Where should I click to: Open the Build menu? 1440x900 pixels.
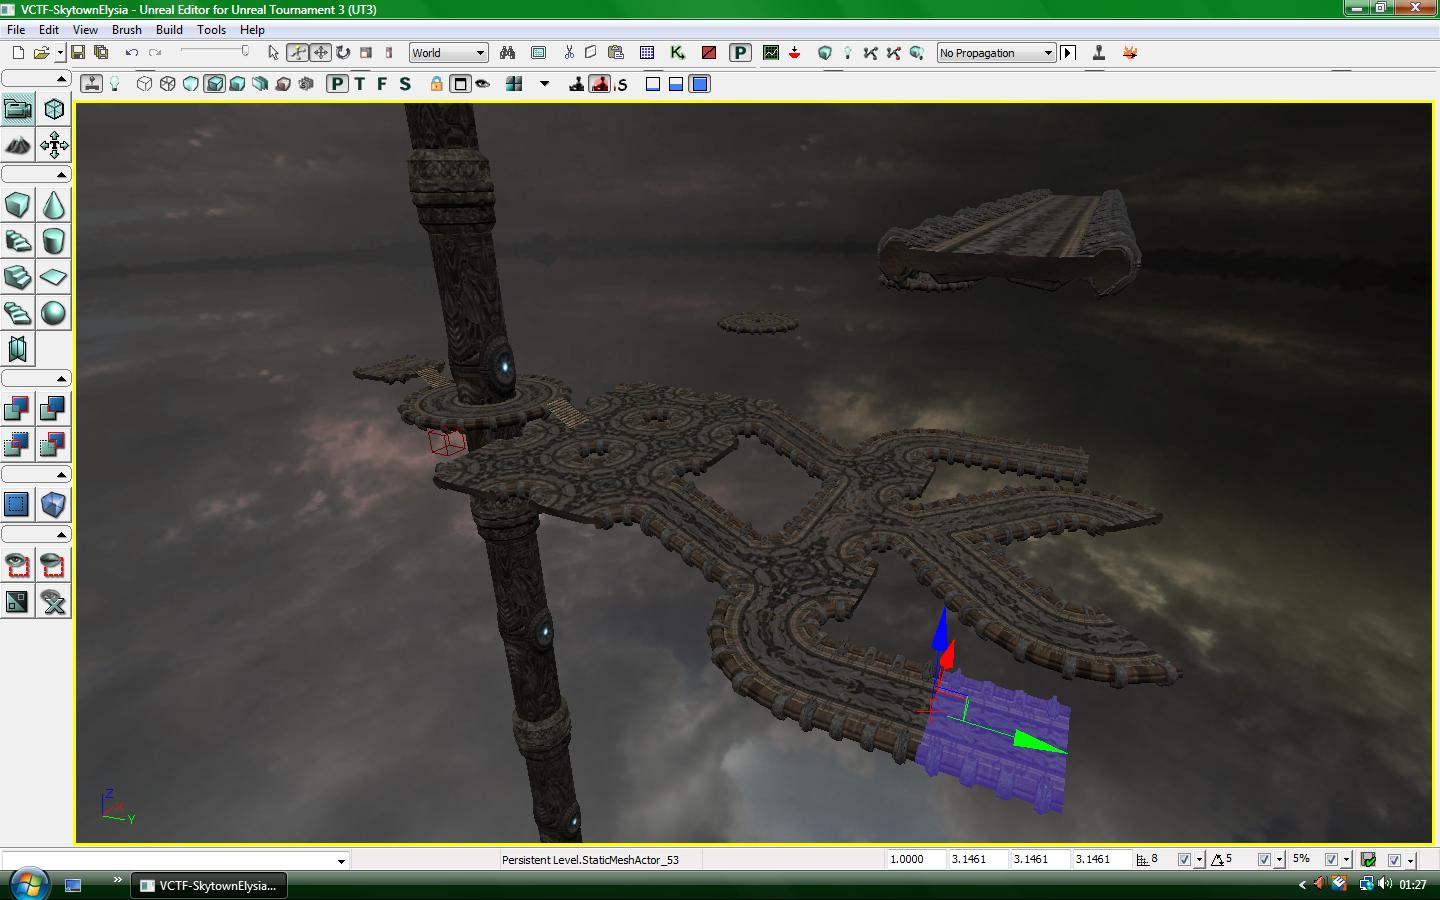[169, 29]
